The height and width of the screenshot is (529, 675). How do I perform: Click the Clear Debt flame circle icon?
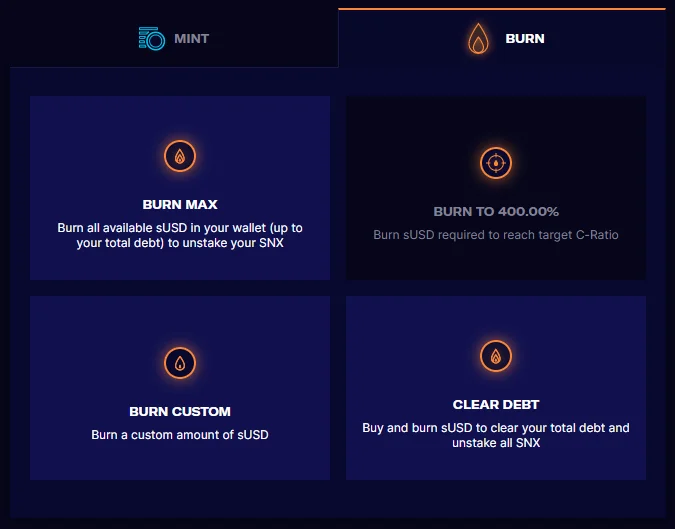(x=496, y=356)
